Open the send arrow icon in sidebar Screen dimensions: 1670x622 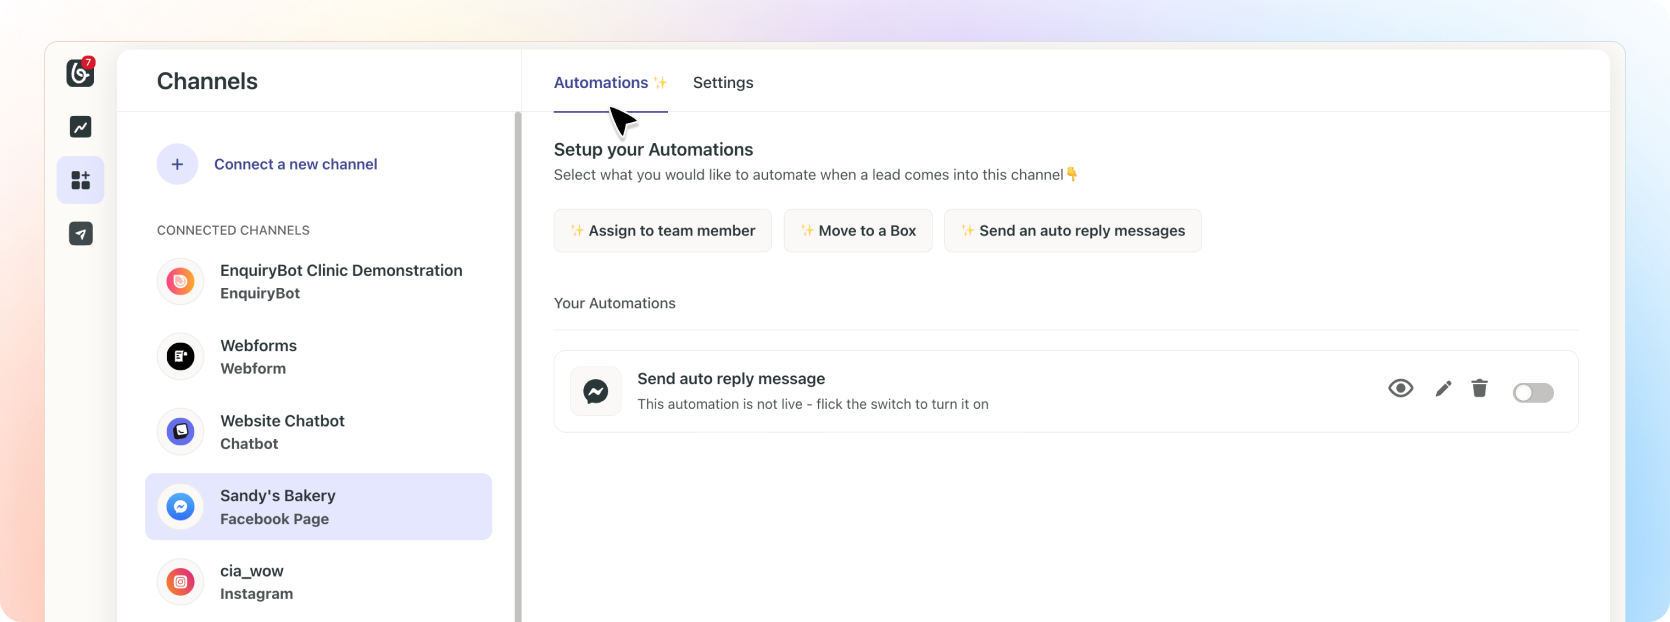[x=80, y=234]
